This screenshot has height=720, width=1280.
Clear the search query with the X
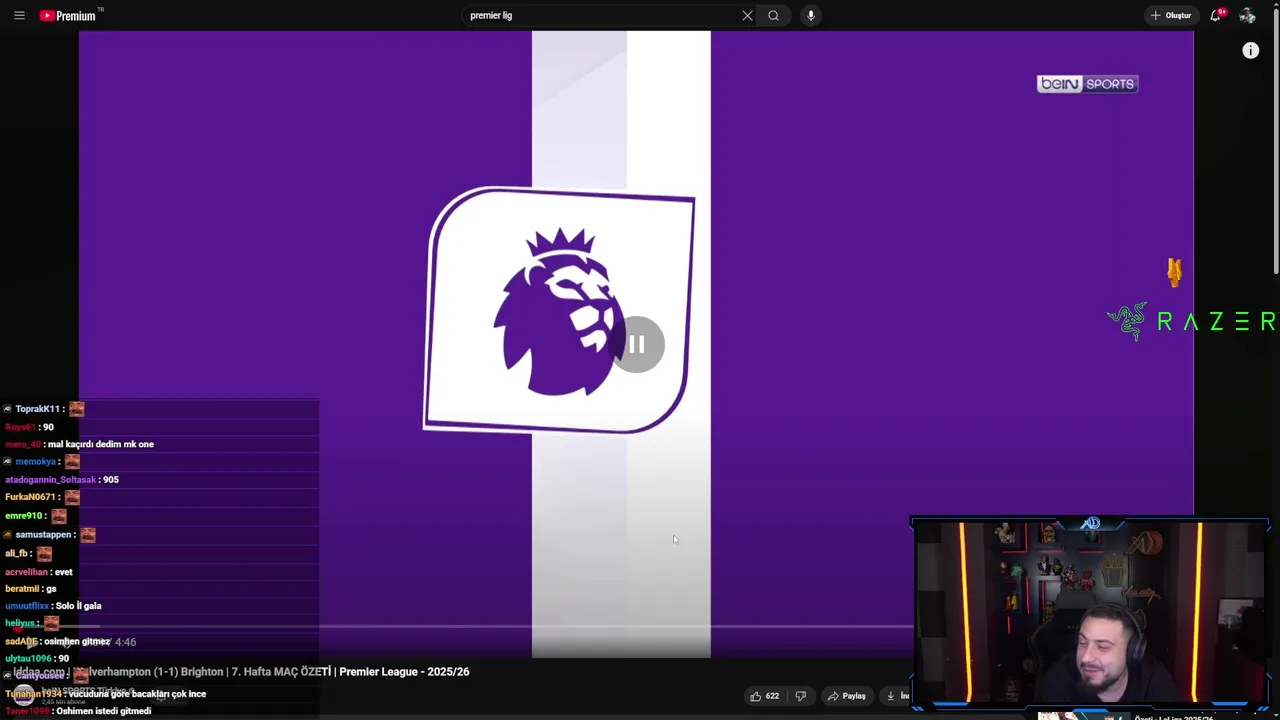tap(747, 15)
